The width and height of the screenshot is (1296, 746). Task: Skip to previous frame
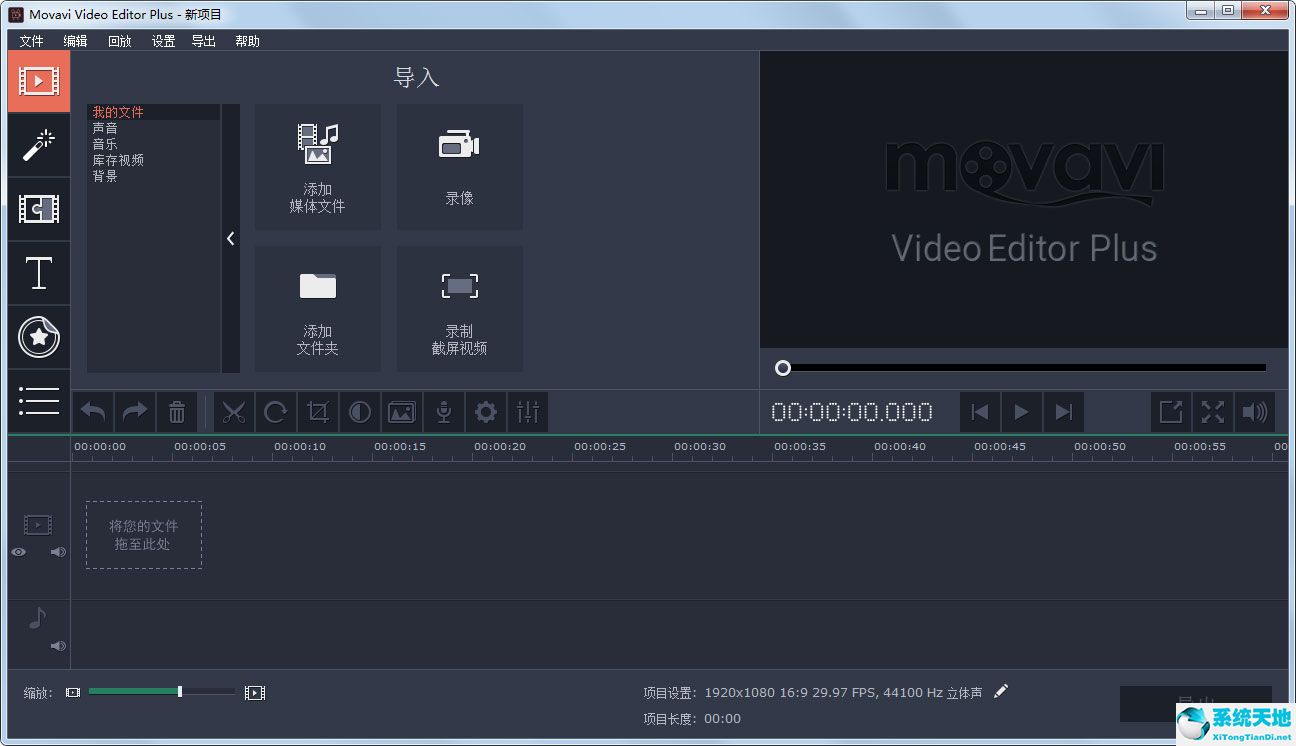point(980,412)
